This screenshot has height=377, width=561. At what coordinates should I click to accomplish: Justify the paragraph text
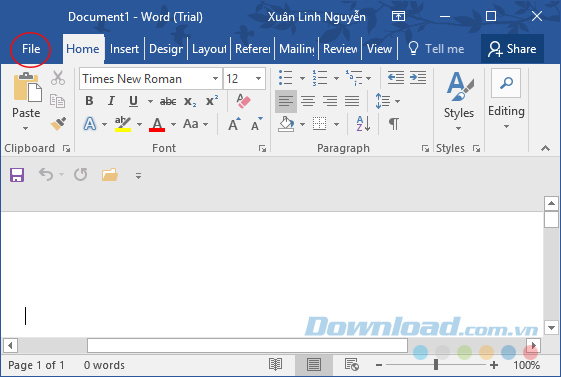352,101
